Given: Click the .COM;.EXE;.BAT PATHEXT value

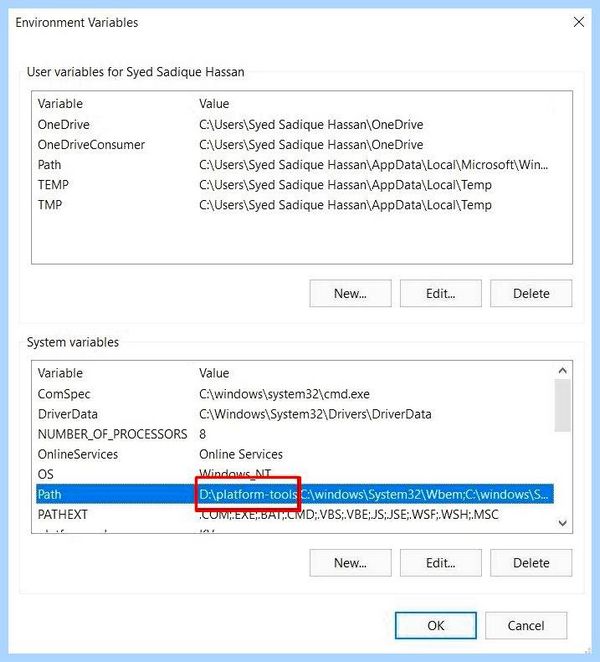Looking at the screenshot, I should [348, 514].
